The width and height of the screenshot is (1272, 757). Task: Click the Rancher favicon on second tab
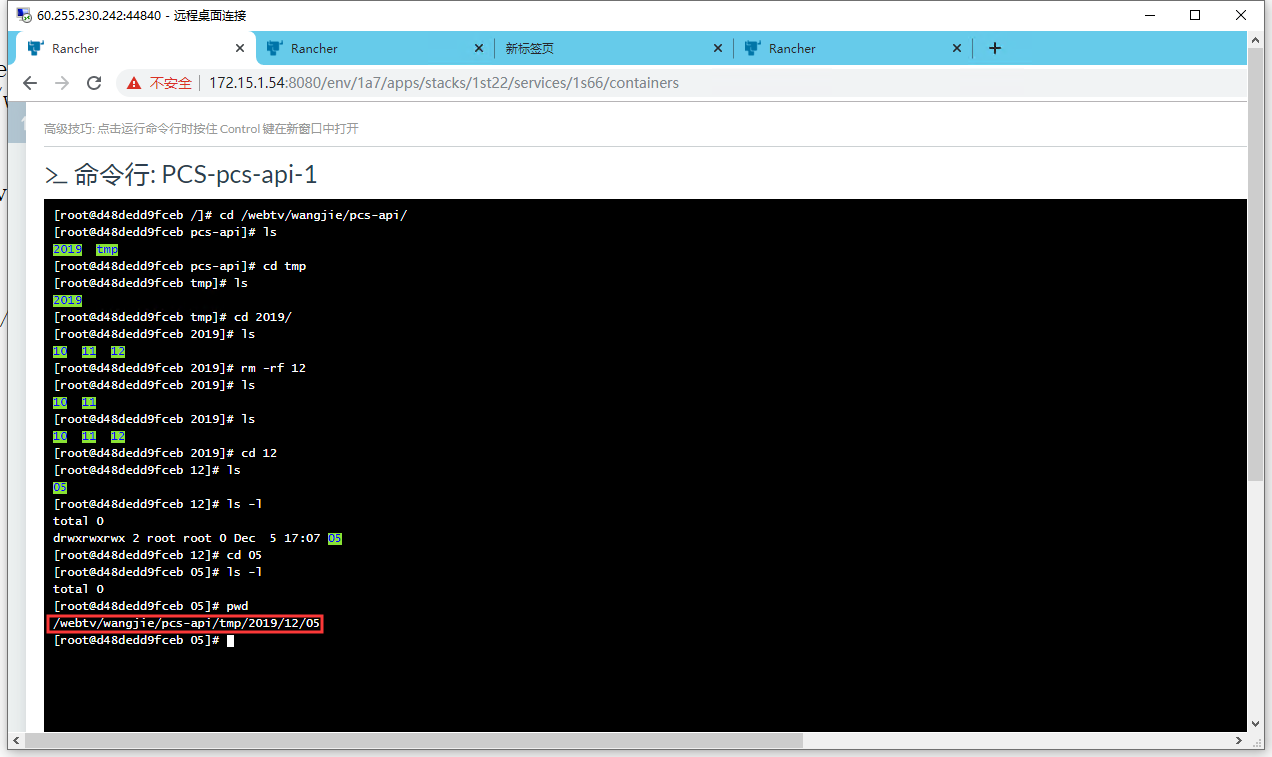click(275, 48)
